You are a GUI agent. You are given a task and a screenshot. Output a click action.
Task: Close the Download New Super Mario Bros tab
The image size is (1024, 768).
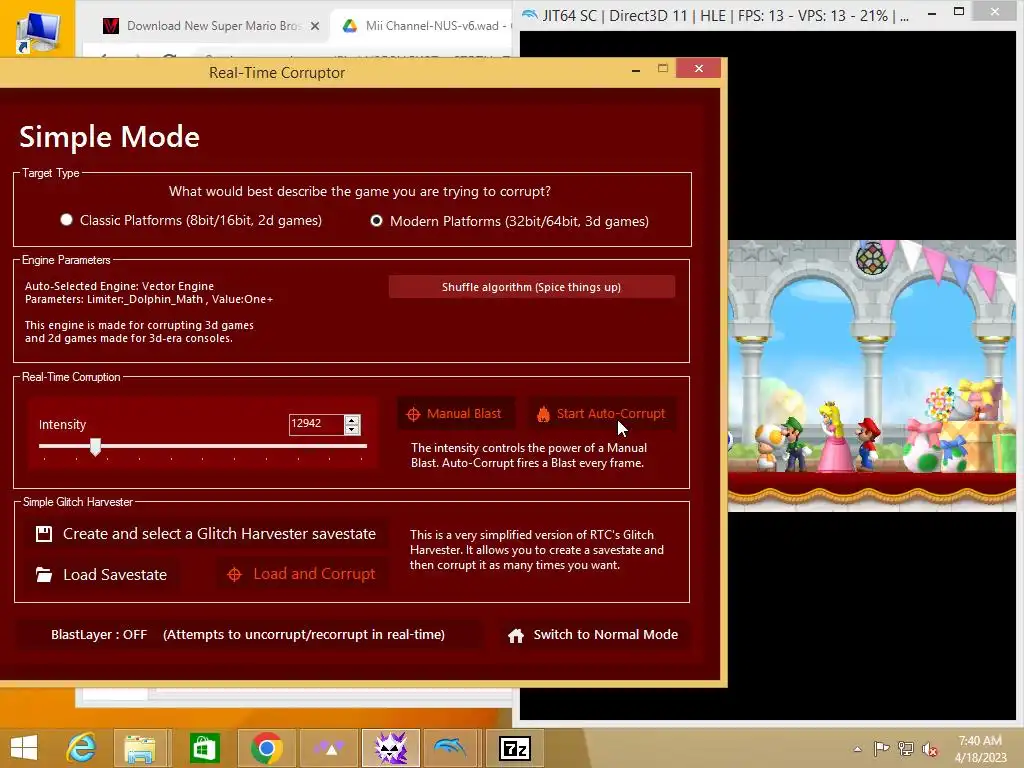pos(315,26)
